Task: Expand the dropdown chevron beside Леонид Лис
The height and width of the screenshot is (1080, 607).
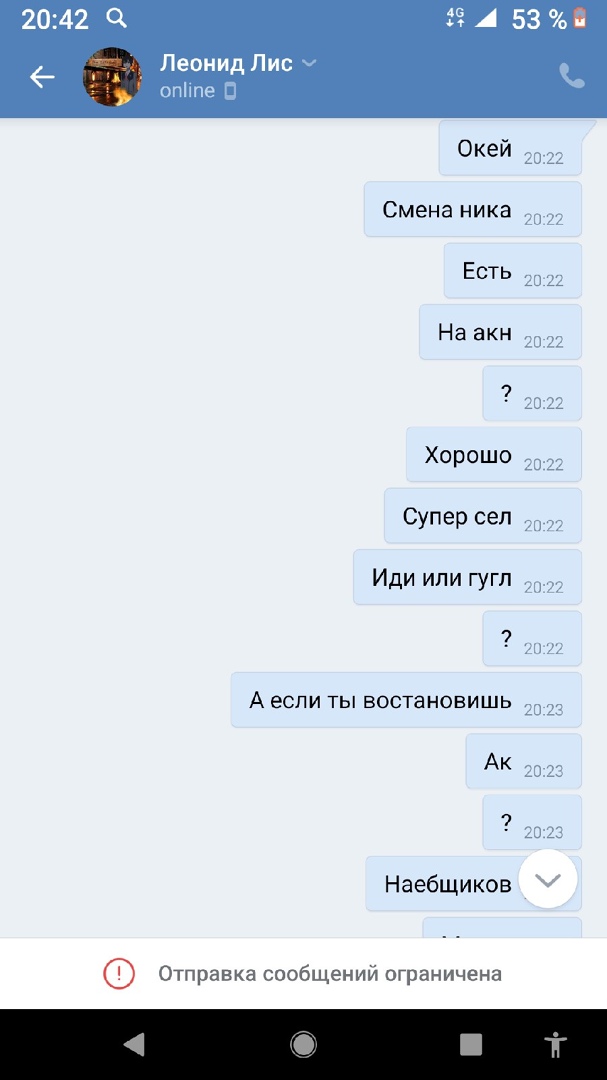Action: click(x=309, y=63)
